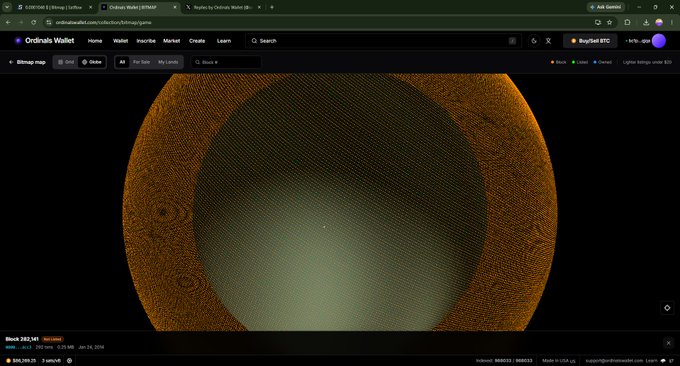Click the Bitcoin price in status bar

coord(21,361)
